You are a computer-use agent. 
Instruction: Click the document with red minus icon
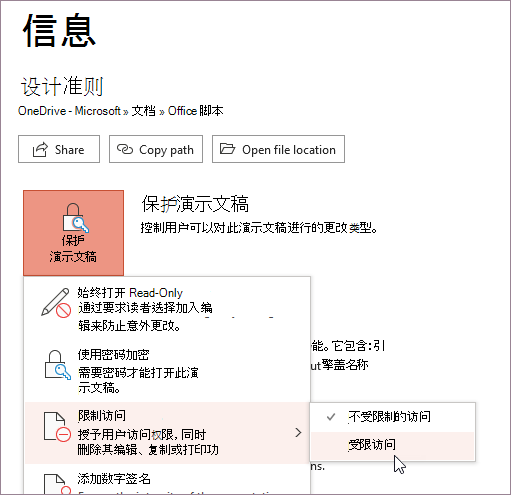tap(57, 427)
